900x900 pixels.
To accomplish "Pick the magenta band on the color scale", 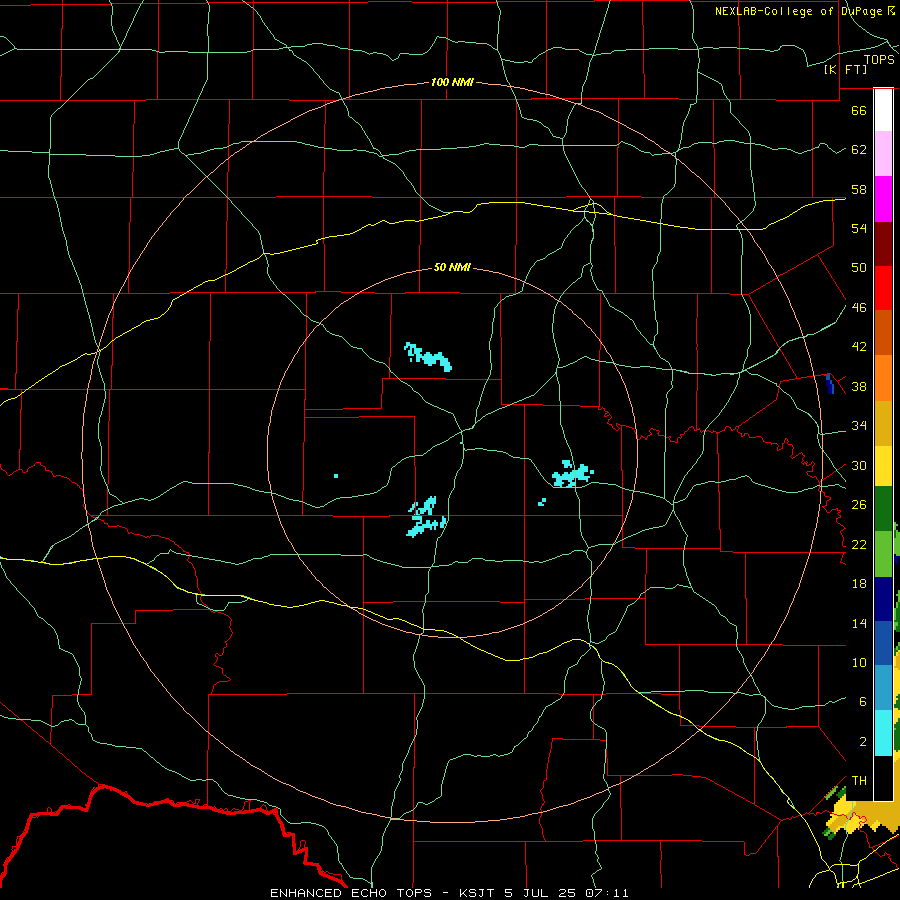I will pos(883,199).
